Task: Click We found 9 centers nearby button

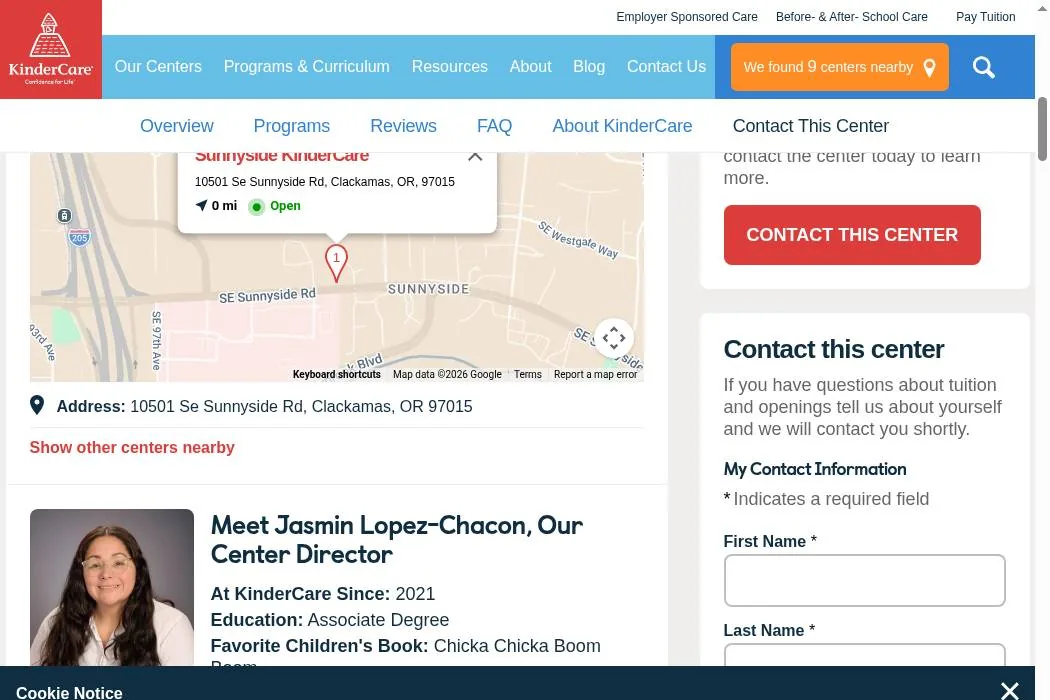Action: pyautogui.click(x=840, y=67)
